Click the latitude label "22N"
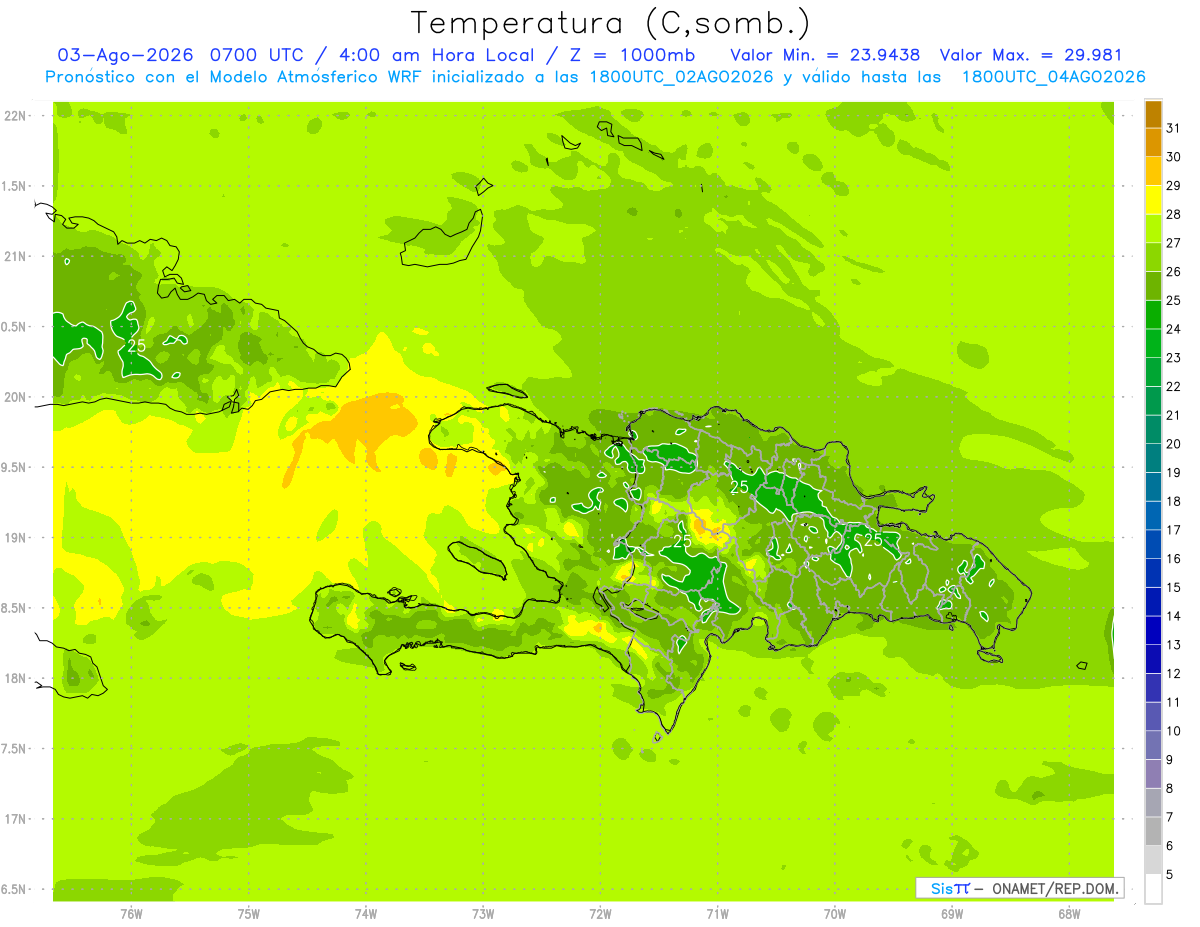 coord(14,116)
